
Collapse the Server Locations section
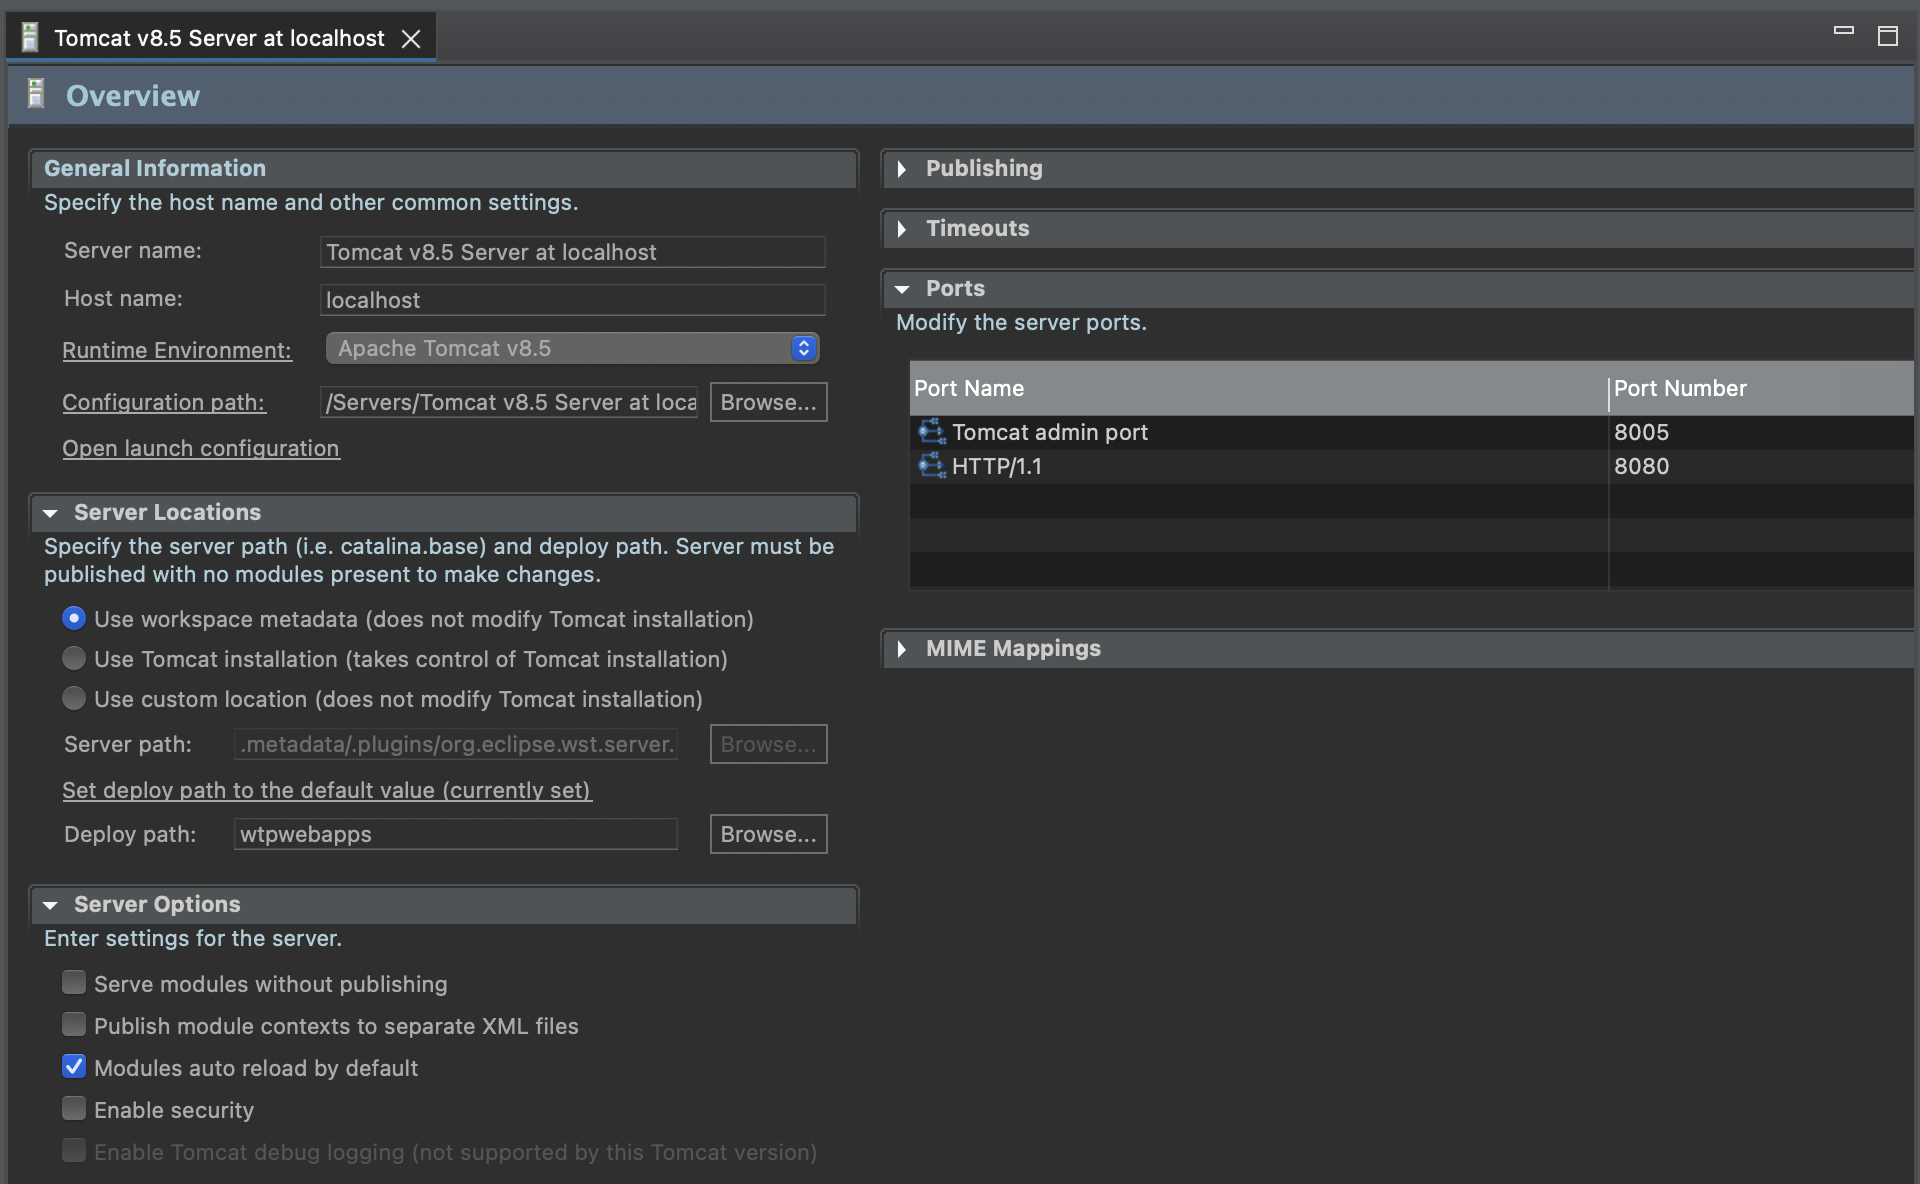50,513
